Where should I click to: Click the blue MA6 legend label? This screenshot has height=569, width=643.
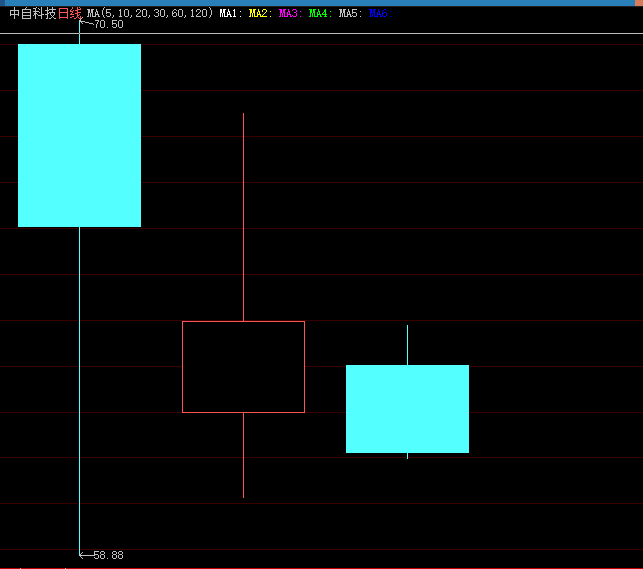click(380, 14)
